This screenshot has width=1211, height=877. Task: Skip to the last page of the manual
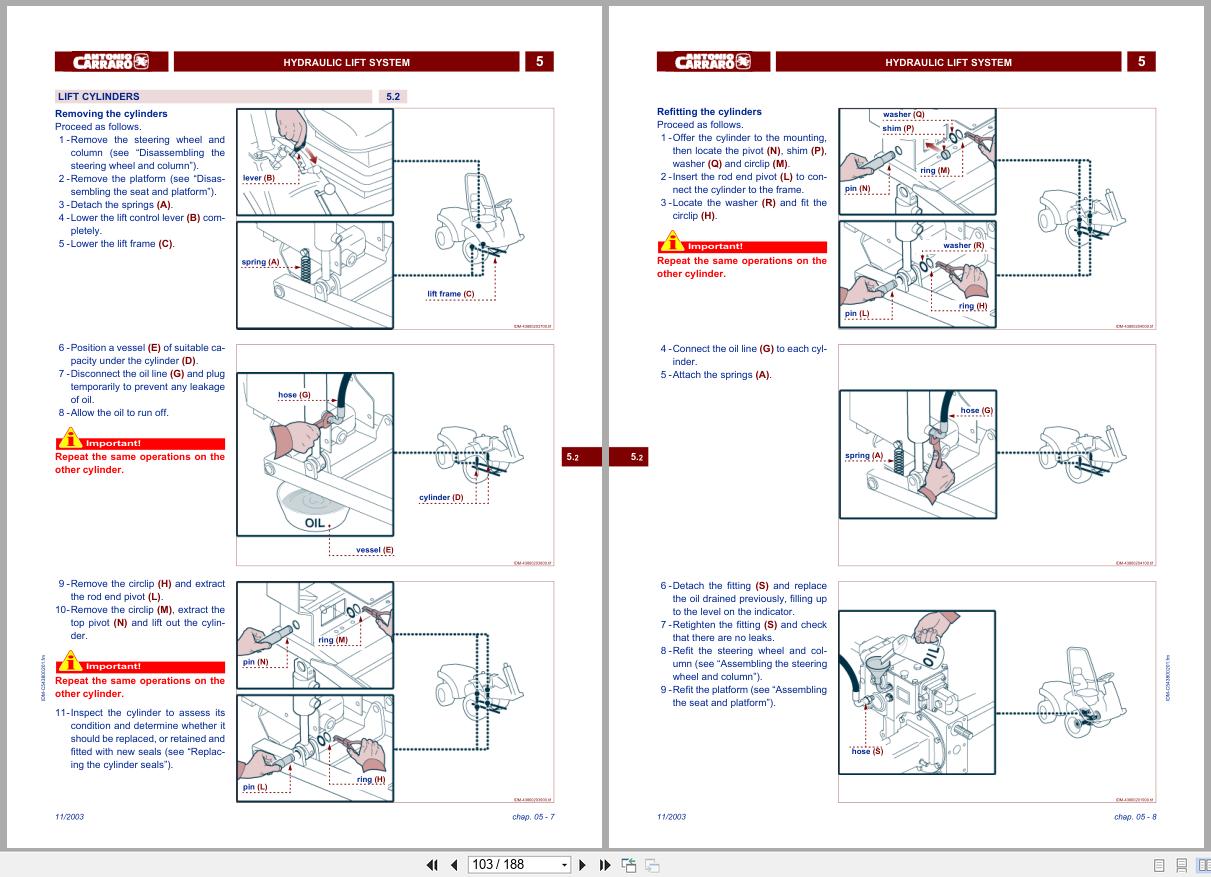pyautogui.click(x=605, y=864)
